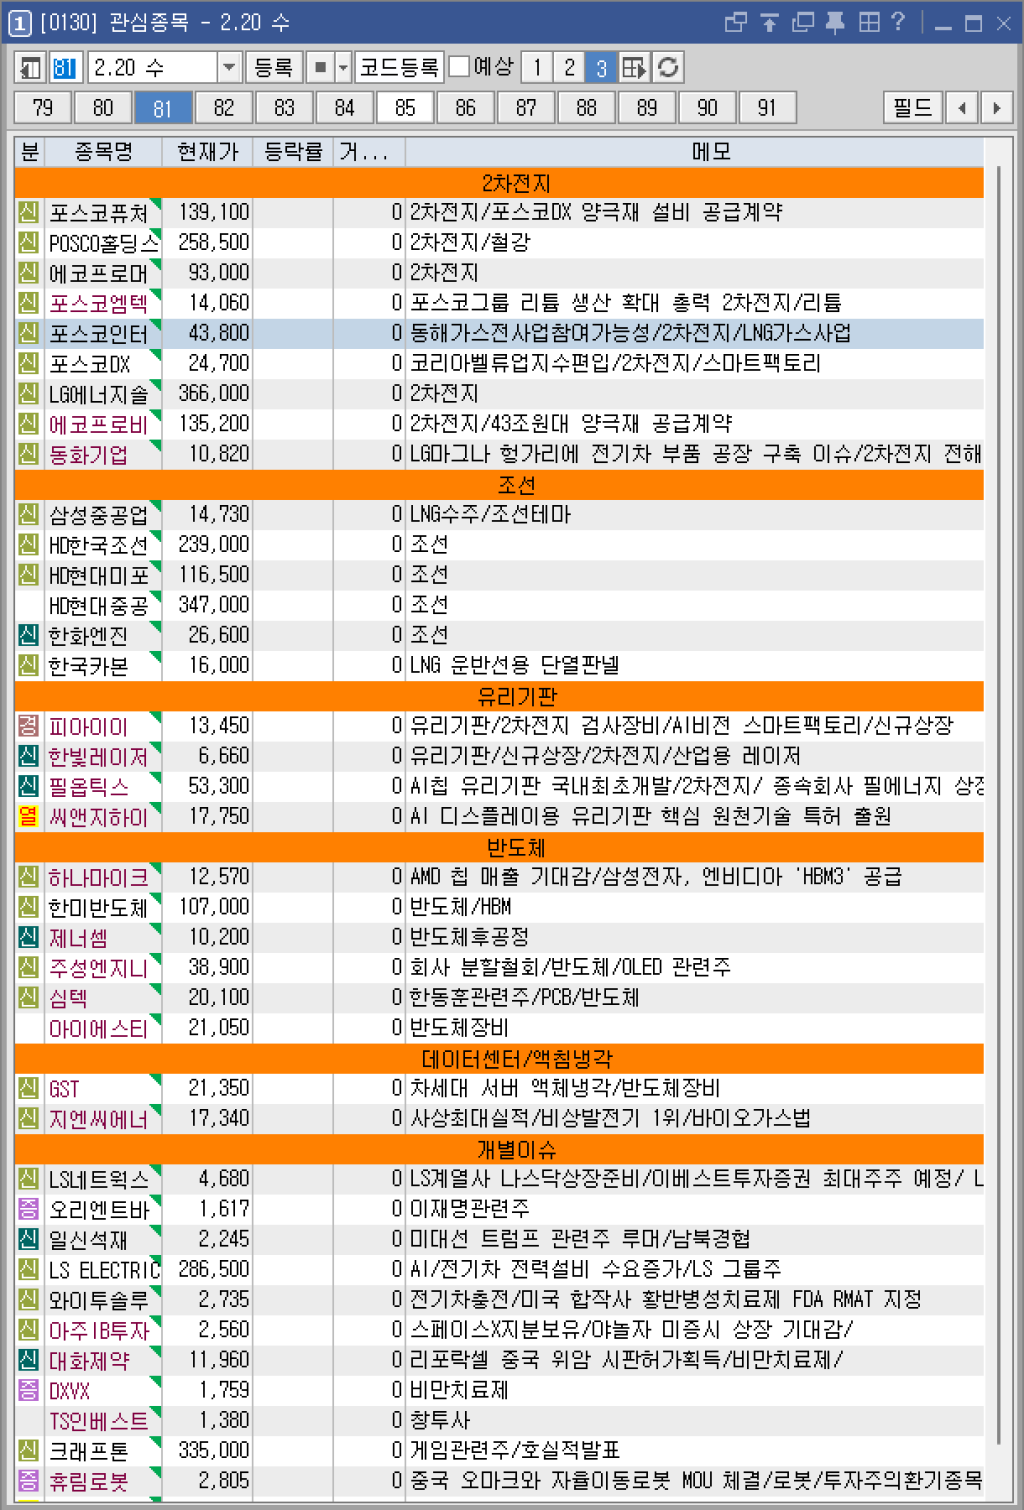Image resolution: width=1024 pixels, height=1510 pixels.
Task: Click the blue group number 81 icon
Action: point(65,68)
